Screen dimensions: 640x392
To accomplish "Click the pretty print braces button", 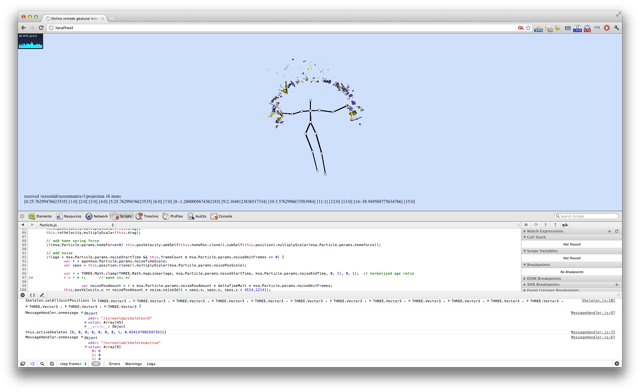I will (x=32, y=295).
